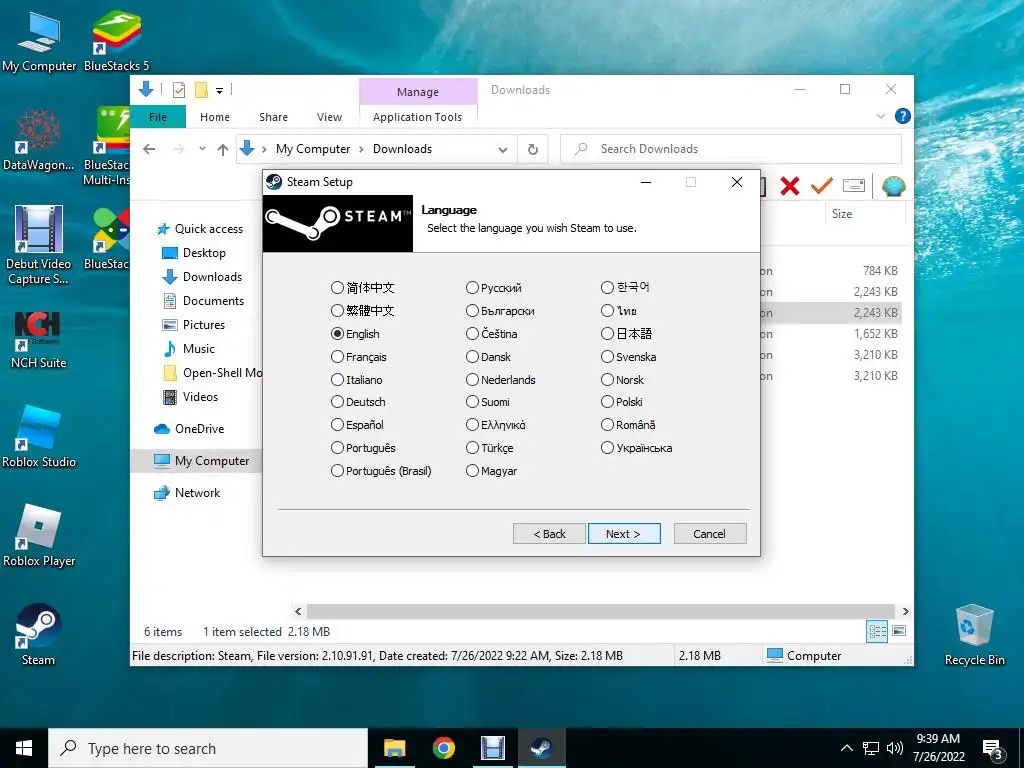Open the View ribbon tab
This screenshot has width=1024, height=768.
coord(329,117)
